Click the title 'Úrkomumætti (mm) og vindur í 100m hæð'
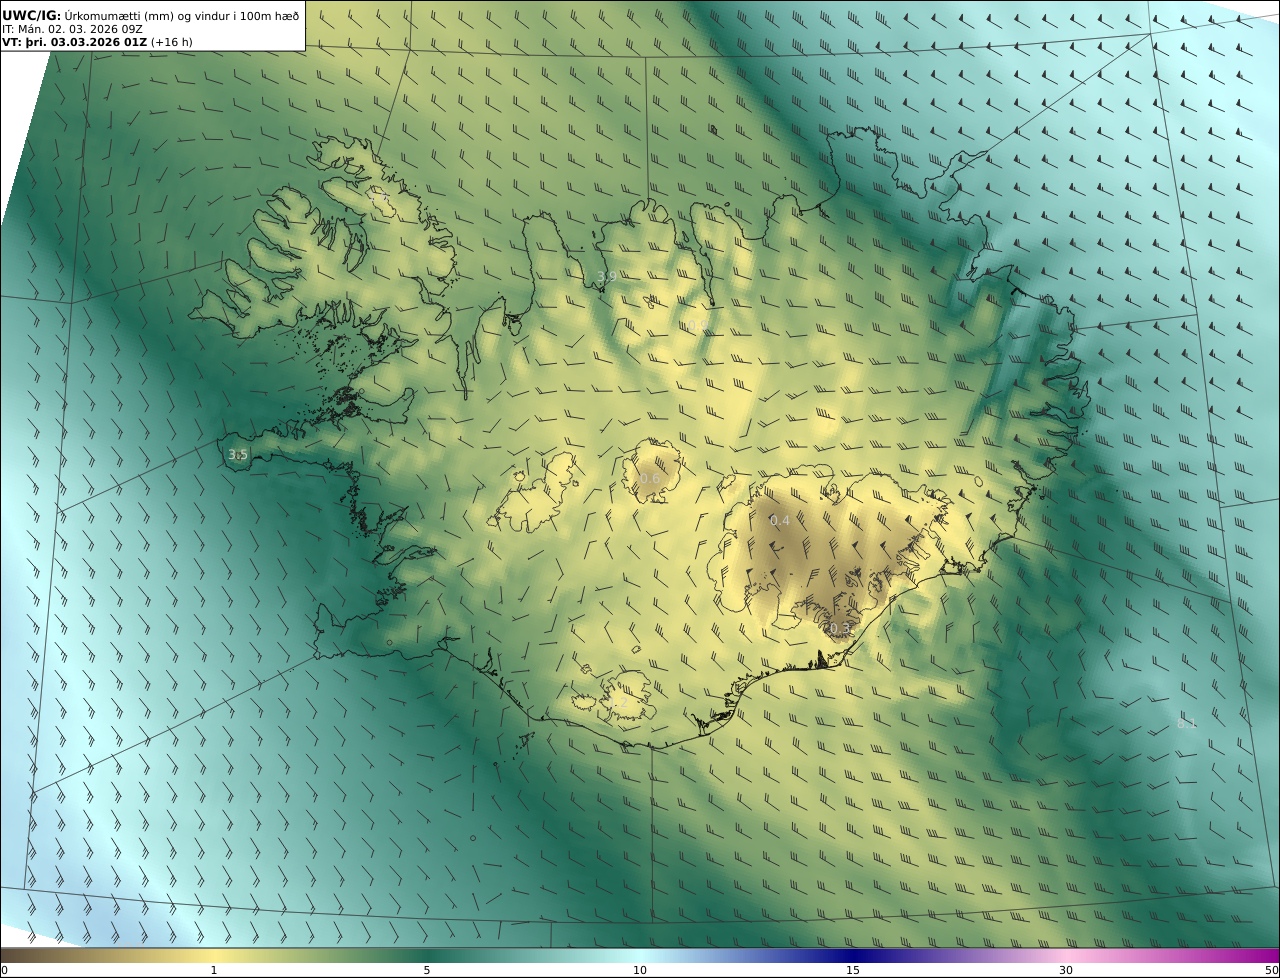The height and width of the screenshot is (978, 1280). pos(181,15)
